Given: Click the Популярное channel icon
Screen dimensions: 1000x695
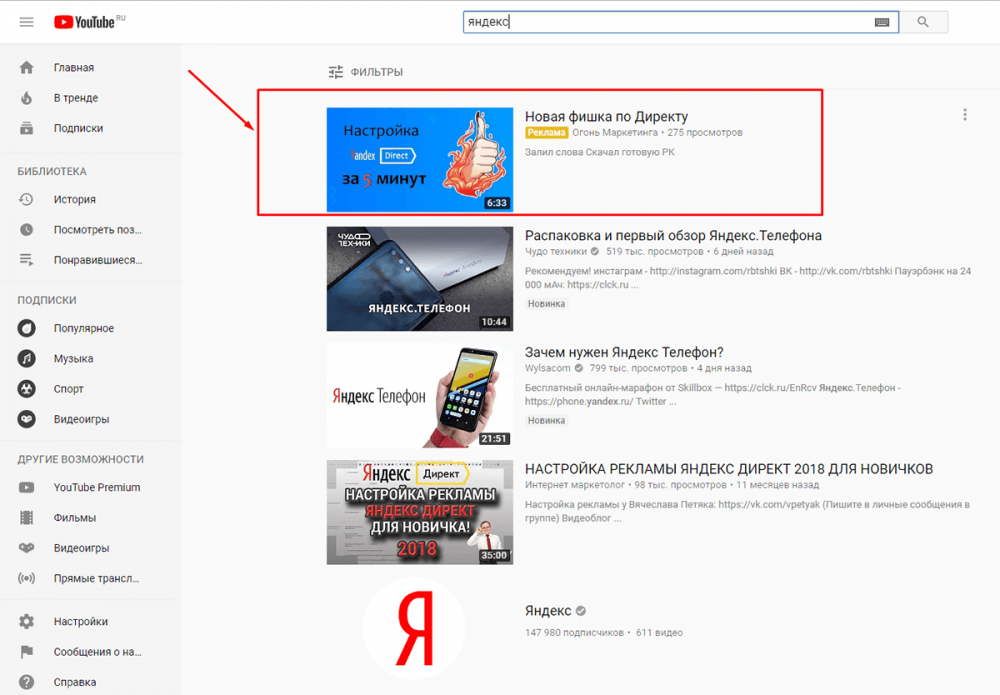Looking at the screenshot, I should (26, 328).
